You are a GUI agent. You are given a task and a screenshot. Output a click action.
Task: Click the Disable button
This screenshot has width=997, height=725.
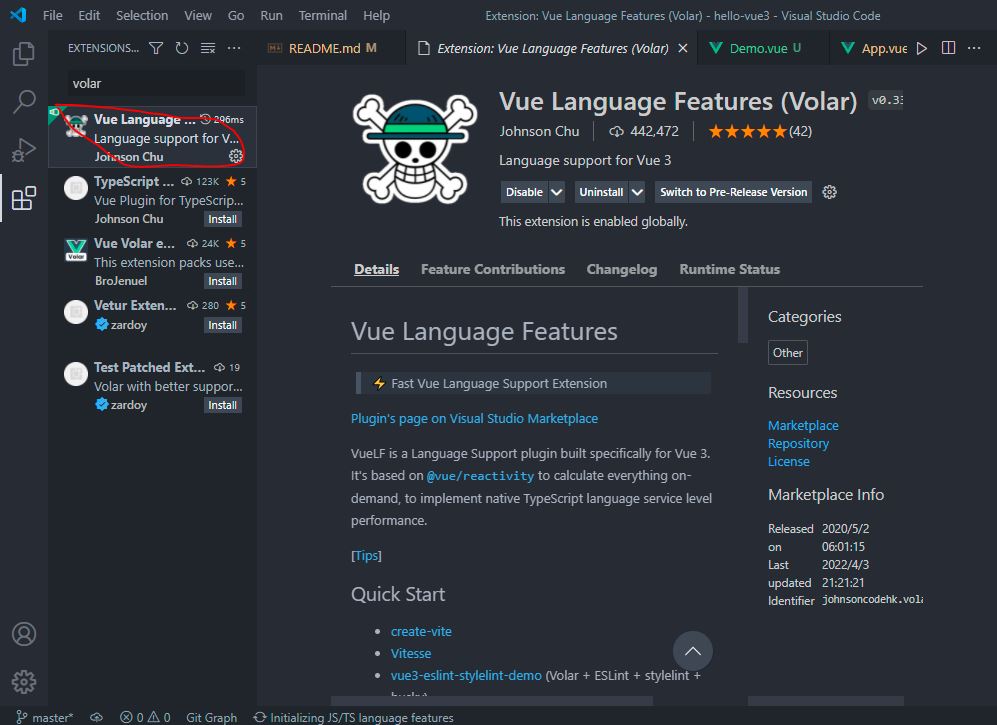click(524, 192)
